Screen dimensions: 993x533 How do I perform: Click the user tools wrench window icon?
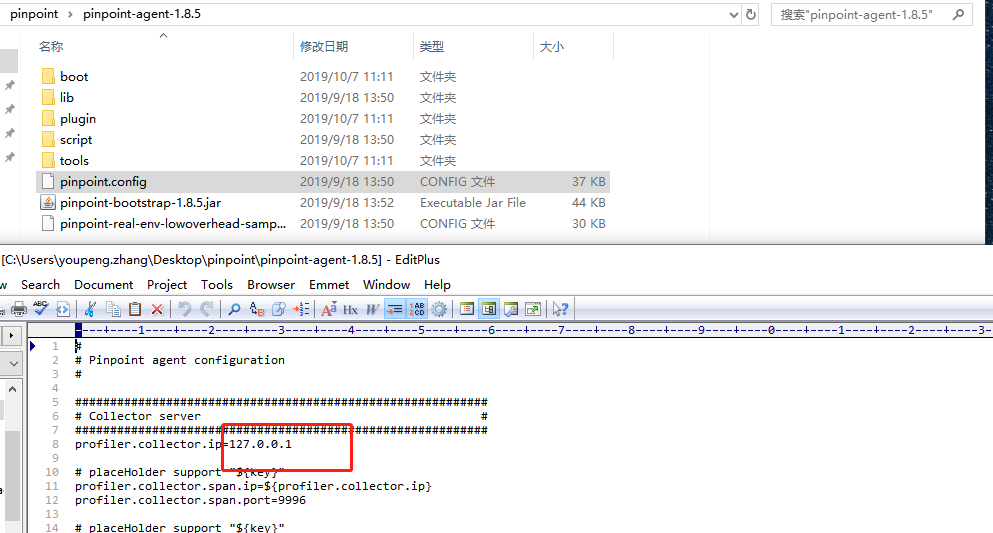511,309
